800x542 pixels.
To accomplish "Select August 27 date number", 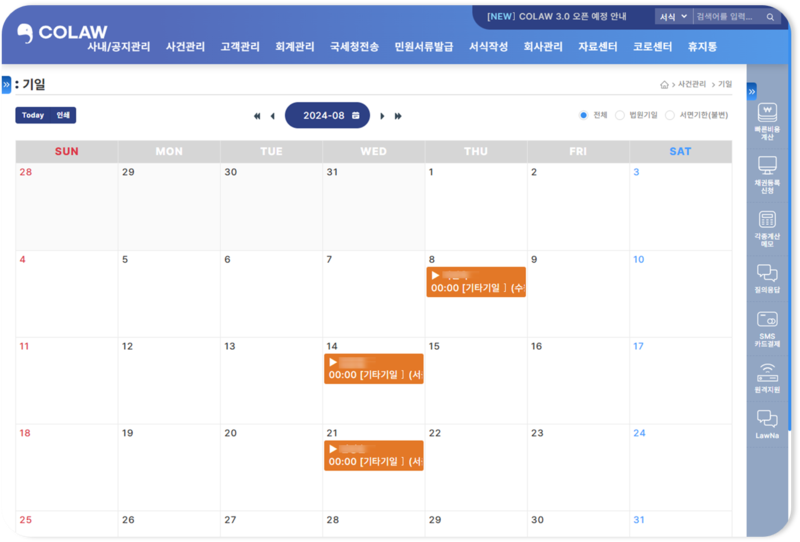I will 230,520.
